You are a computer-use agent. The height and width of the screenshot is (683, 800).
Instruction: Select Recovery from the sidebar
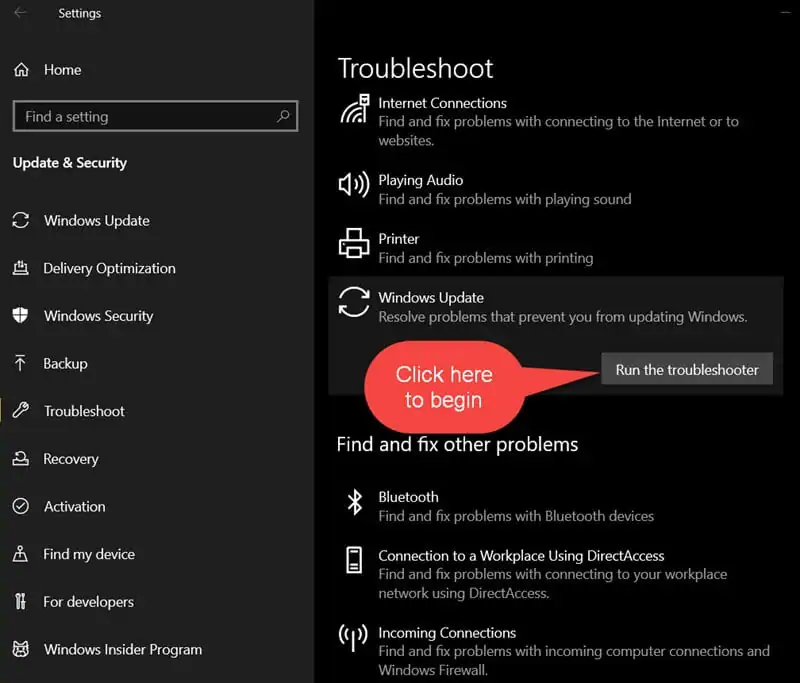click(x=71, y=459)
